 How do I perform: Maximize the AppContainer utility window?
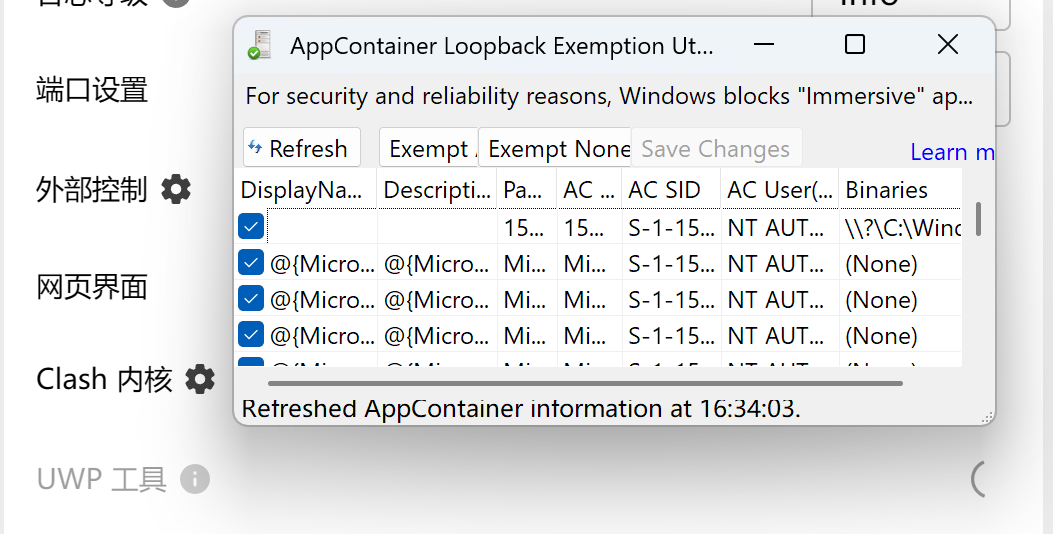point(854,44)
